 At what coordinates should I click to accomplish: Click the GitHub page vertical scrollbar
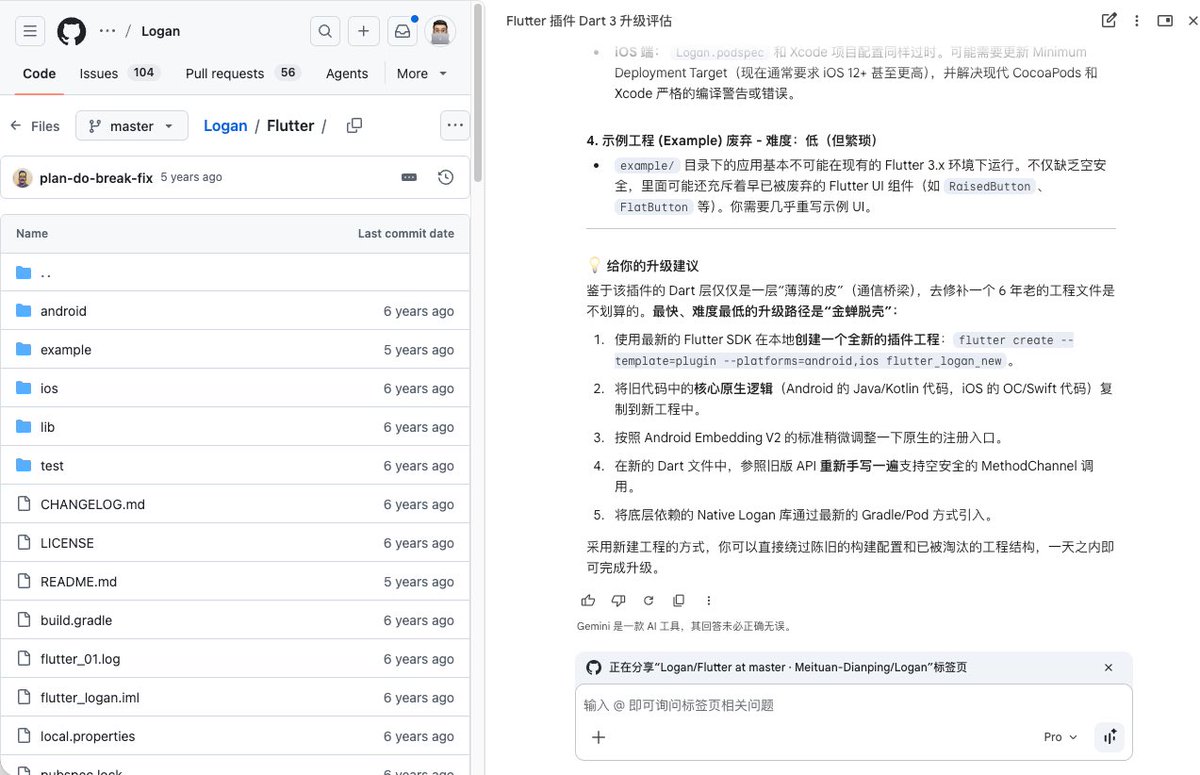point(478,95)
